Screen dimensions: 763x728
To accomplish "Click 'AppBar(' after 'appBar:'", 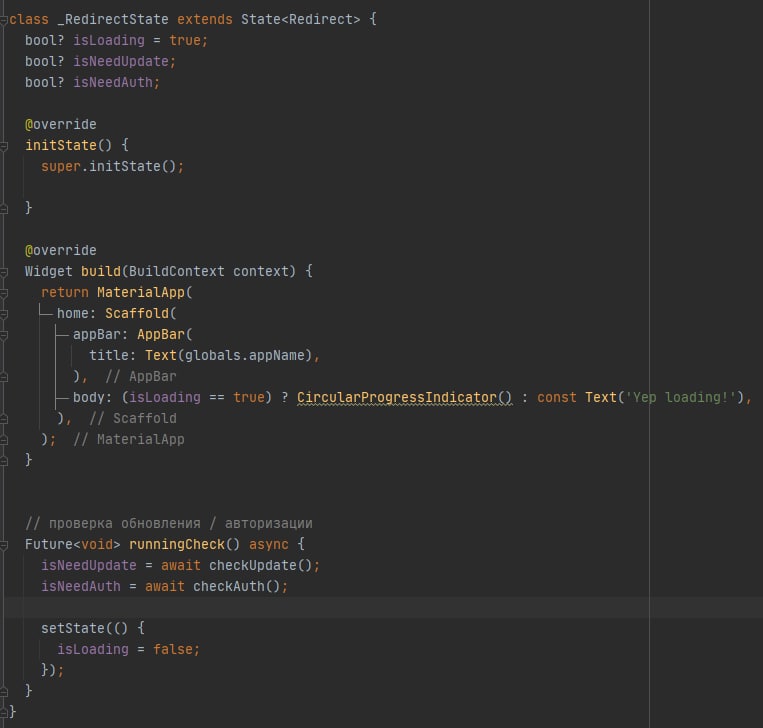I will click(164, 334).
